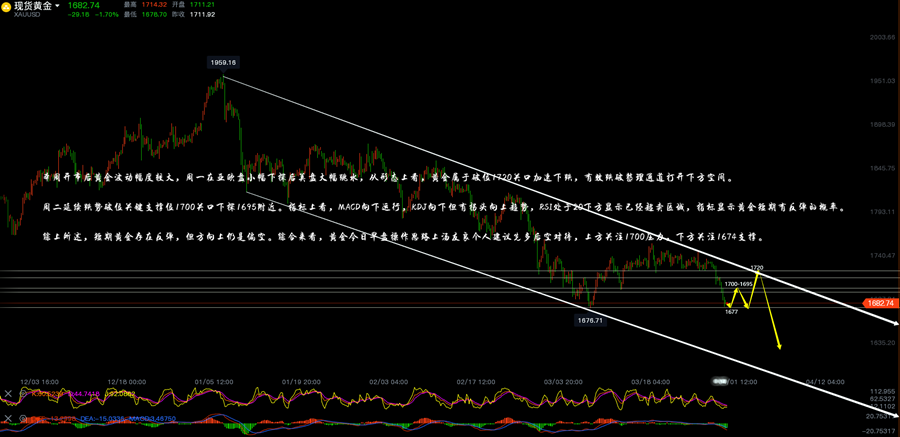This screenshot has width=900, height=437.
Task: Click the 1720 resistance annotation label
Action: pos(757,268)
